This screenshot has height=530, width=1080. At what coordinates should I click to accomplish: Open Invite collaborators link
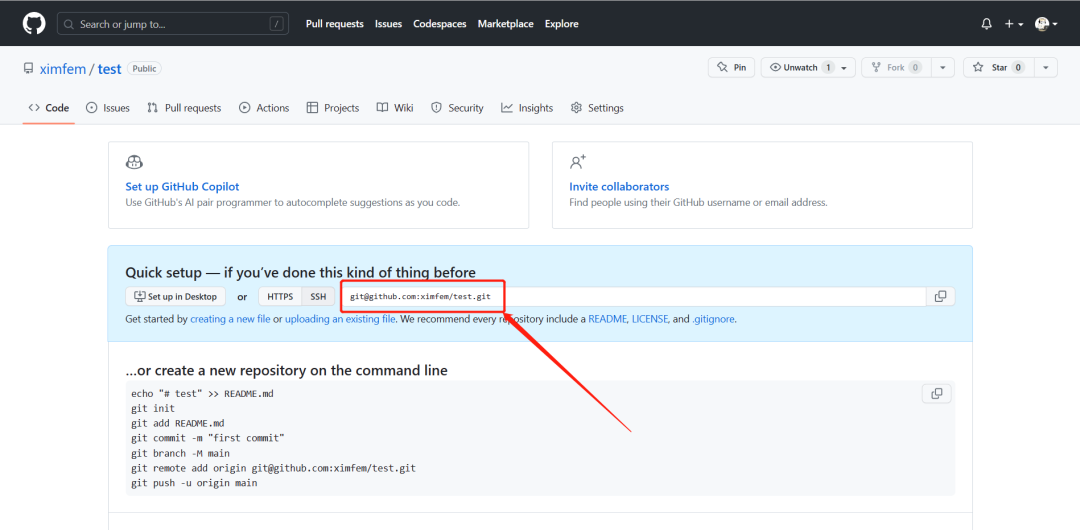point(619,187)
